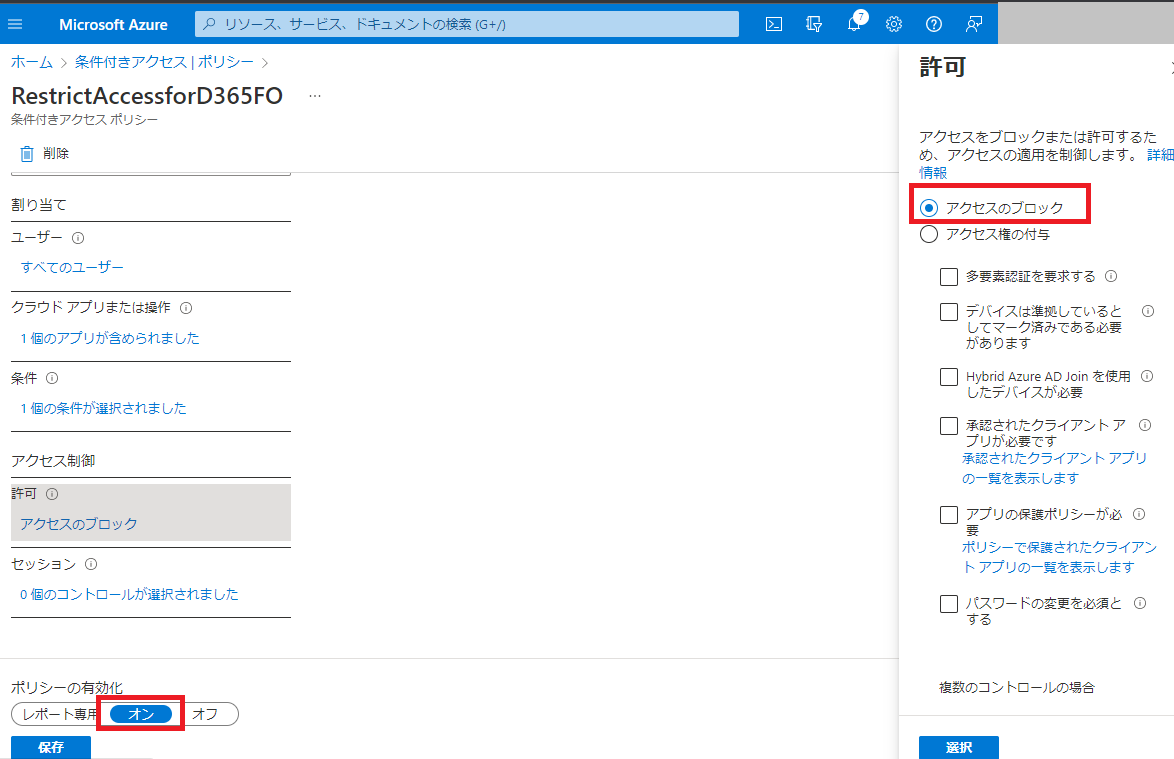Show info icon beside 許可 in left pane
The height and width of the screenshot is (759, 1174).
tap(52, 494)
